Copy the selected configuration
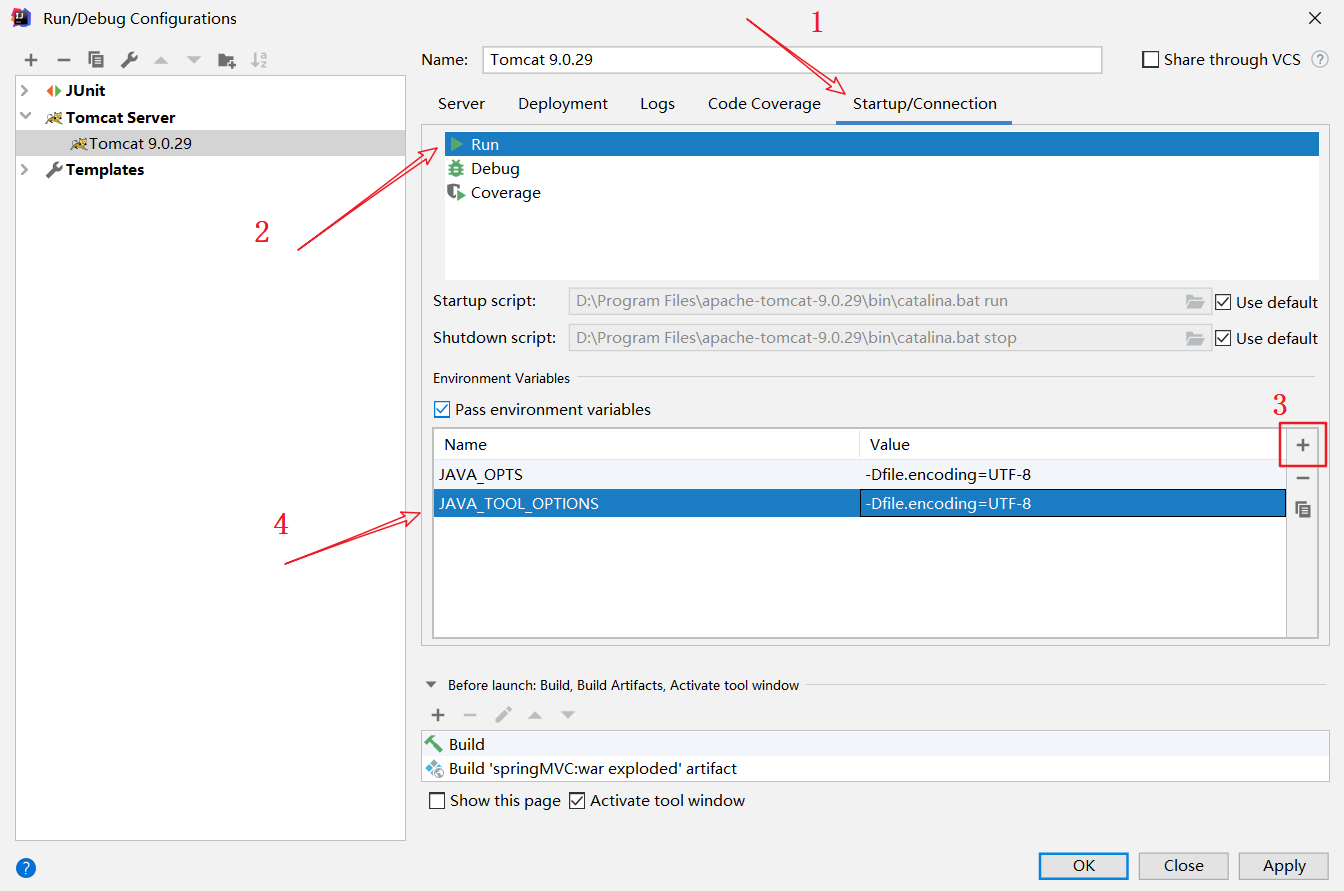 click(x=96, y=60)
